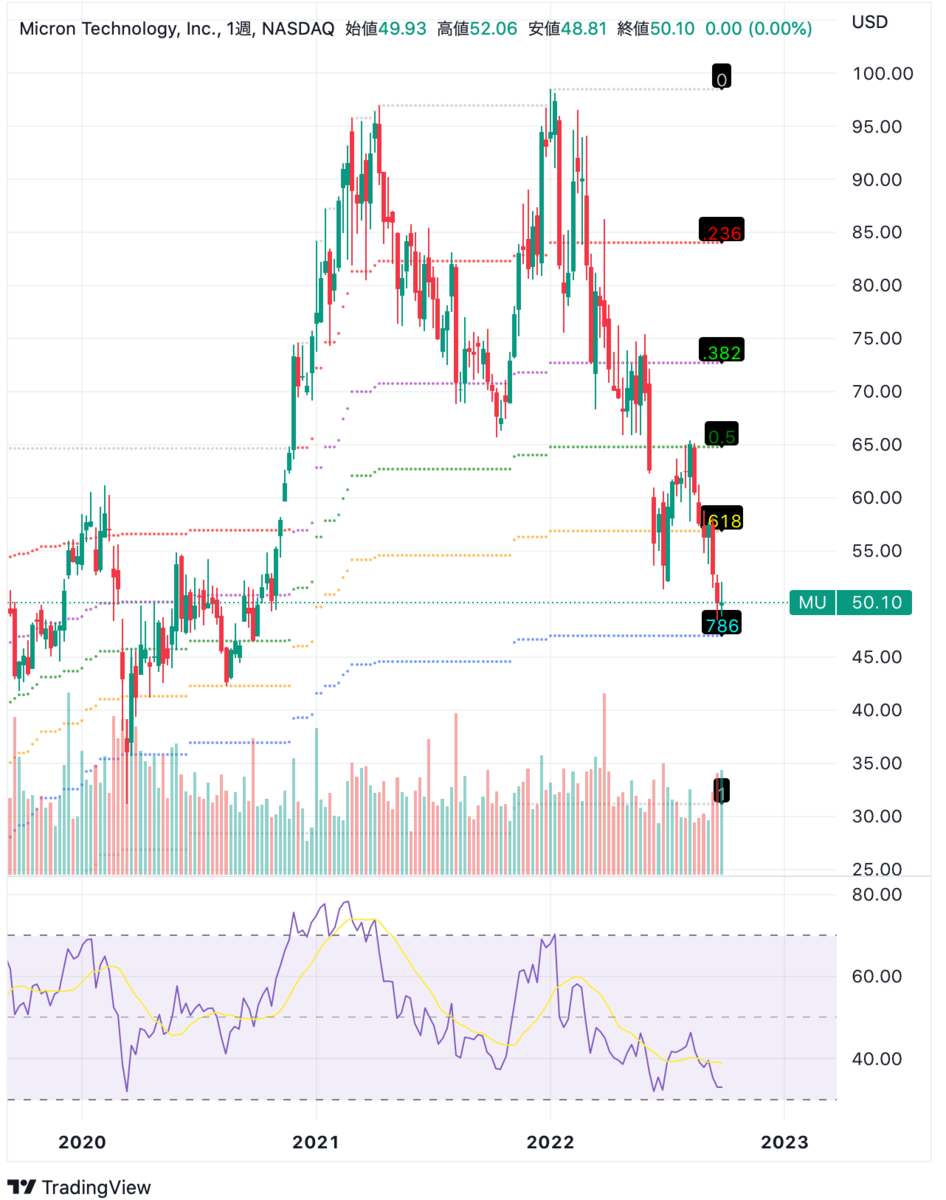This screenshot has height=1200, width=946.
Task: Click the 100.00 price axis label
Action: point(882,74)
